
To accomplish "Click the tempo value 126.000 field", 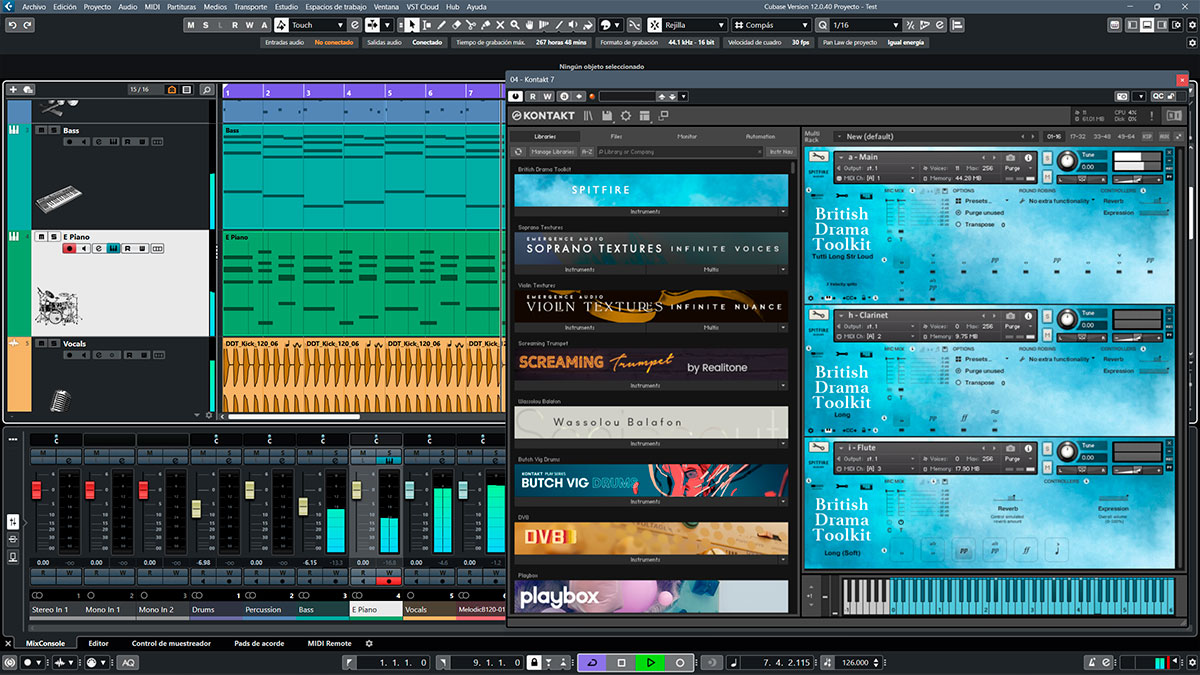I will tap(855, 662).
